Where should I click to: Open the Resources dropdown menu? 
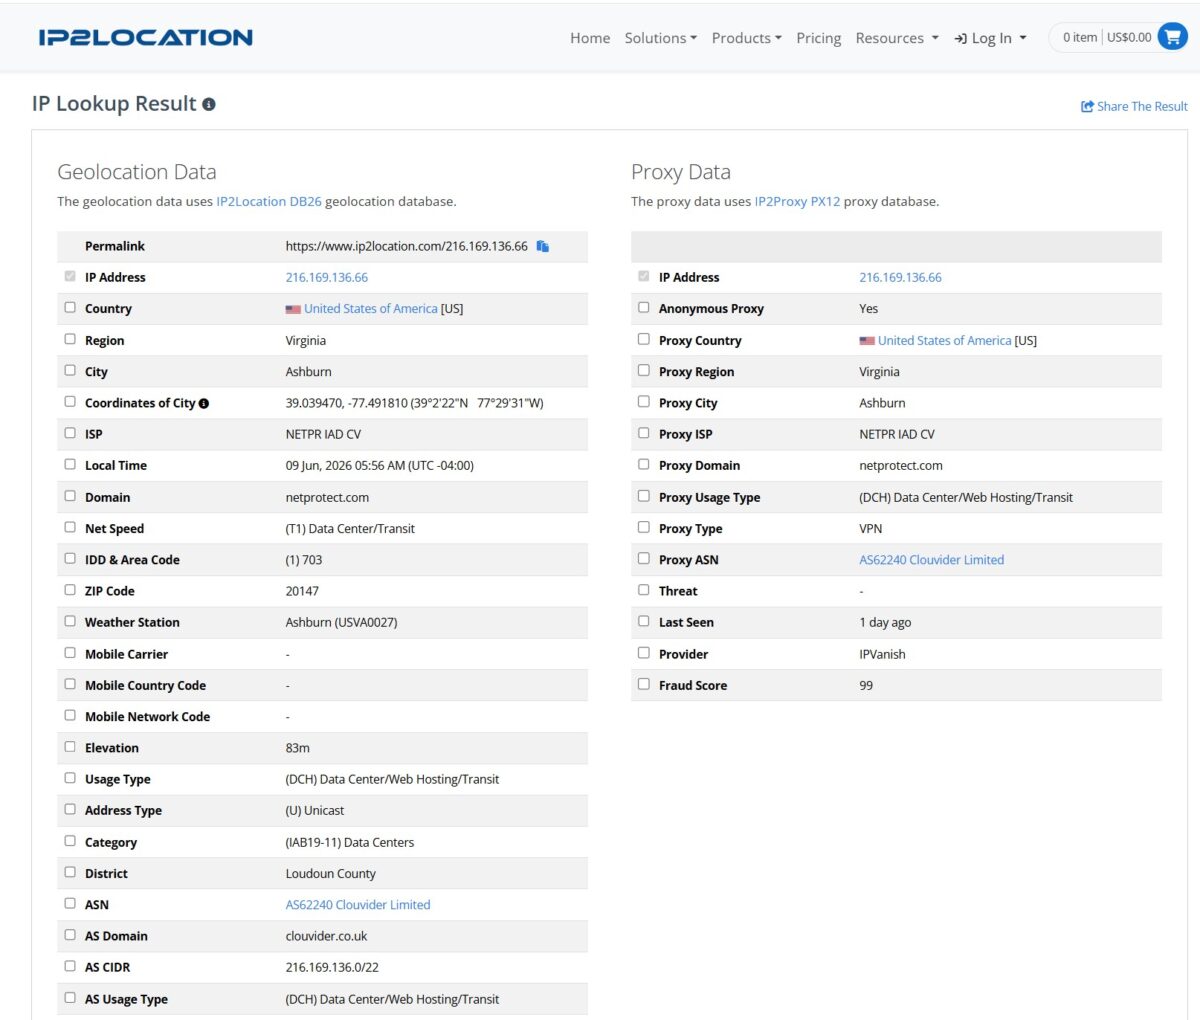point(897,38)
